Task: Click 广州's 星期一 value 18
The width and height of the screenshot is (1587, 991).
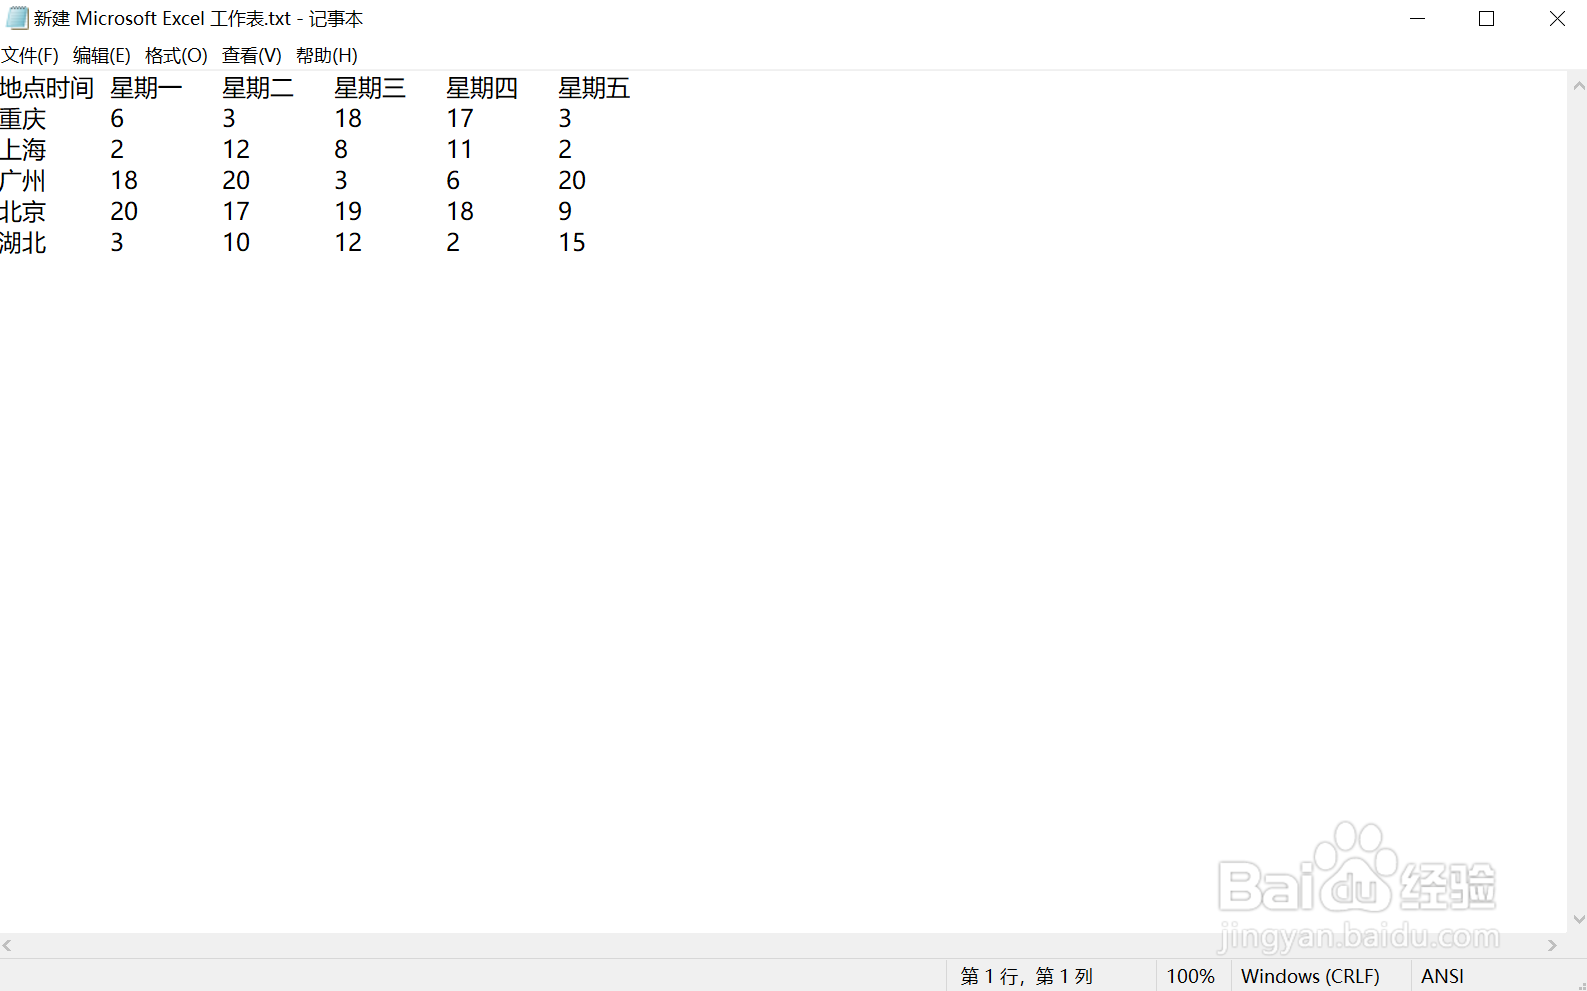Action: point(124,181)
